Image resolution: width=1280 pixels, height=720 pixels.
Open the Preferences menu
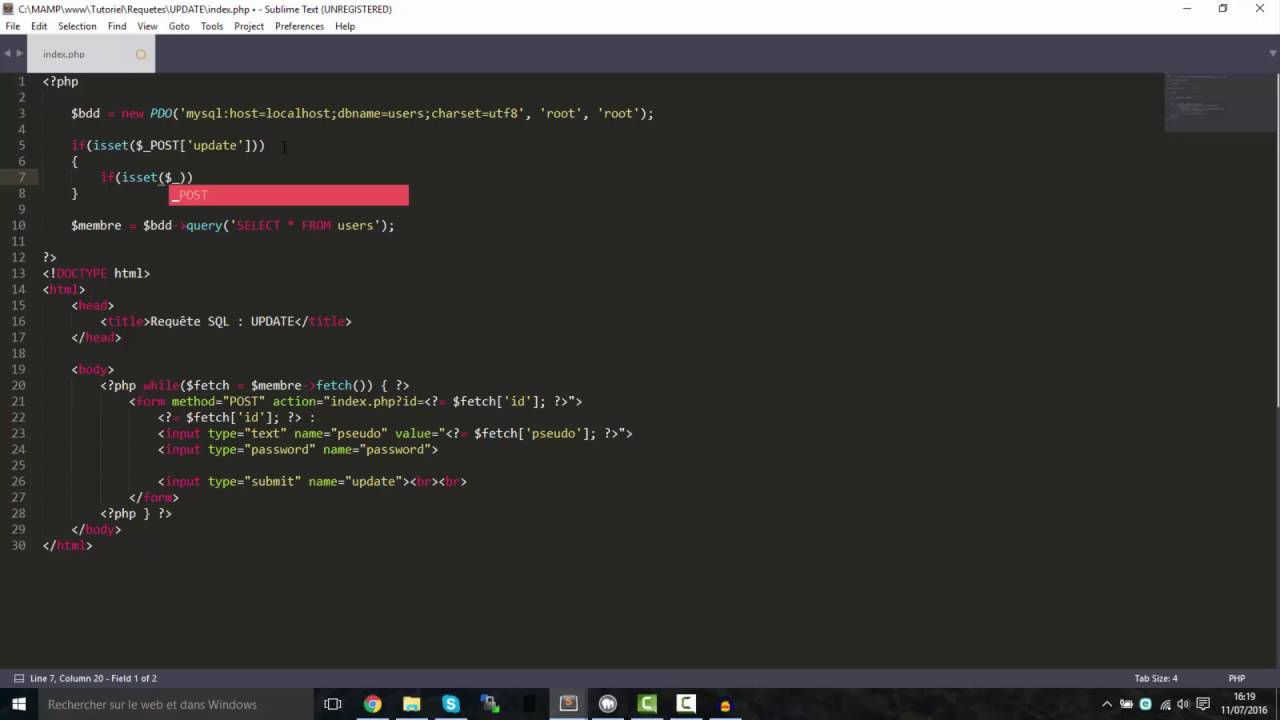(x=299, y=26)
